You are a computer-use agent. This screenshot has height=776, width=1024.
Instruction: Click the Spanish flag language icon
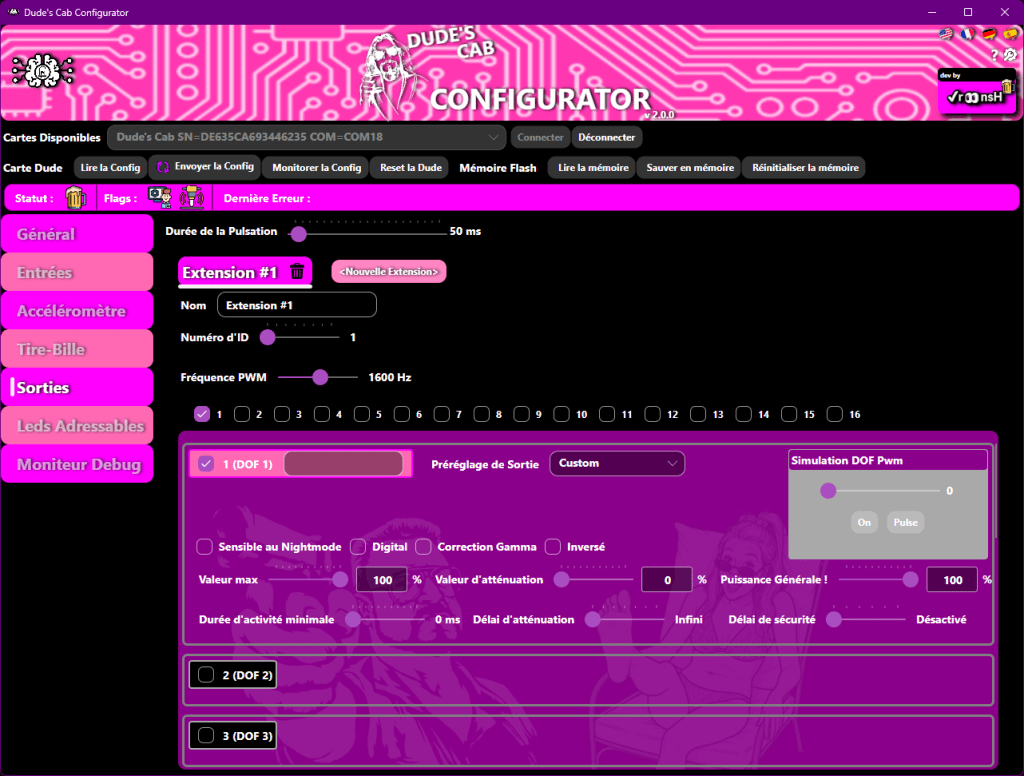click(1010, 34)
